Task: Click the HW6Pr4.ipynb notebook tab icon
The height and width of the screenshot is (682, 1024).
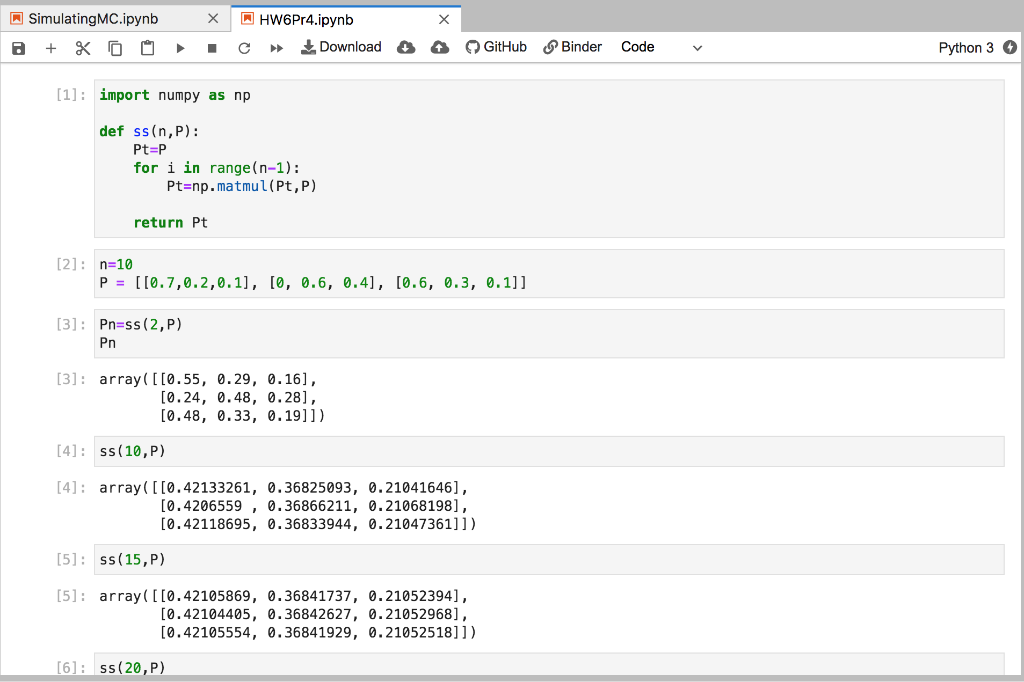Action: [x=248, y=18]
